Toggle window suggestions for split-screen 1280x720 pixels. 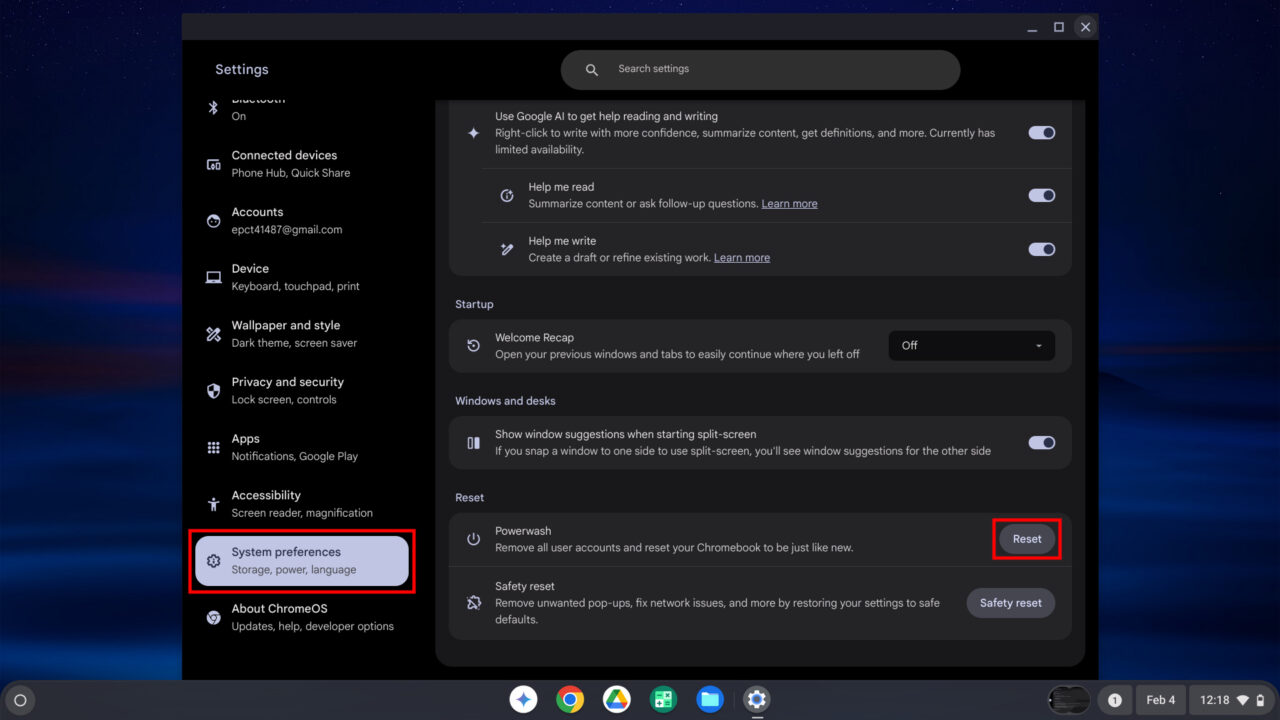[1041, 443]
